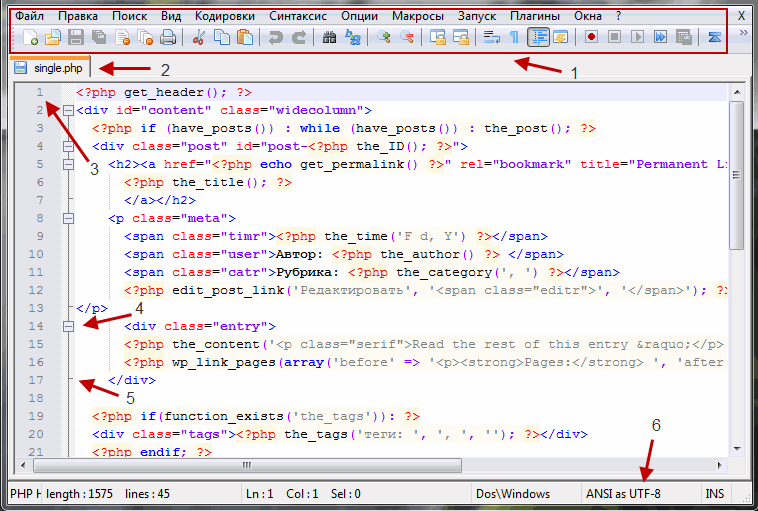Toggle word wrap toolbar button
758x511 pixels.
tap(492, 37)
